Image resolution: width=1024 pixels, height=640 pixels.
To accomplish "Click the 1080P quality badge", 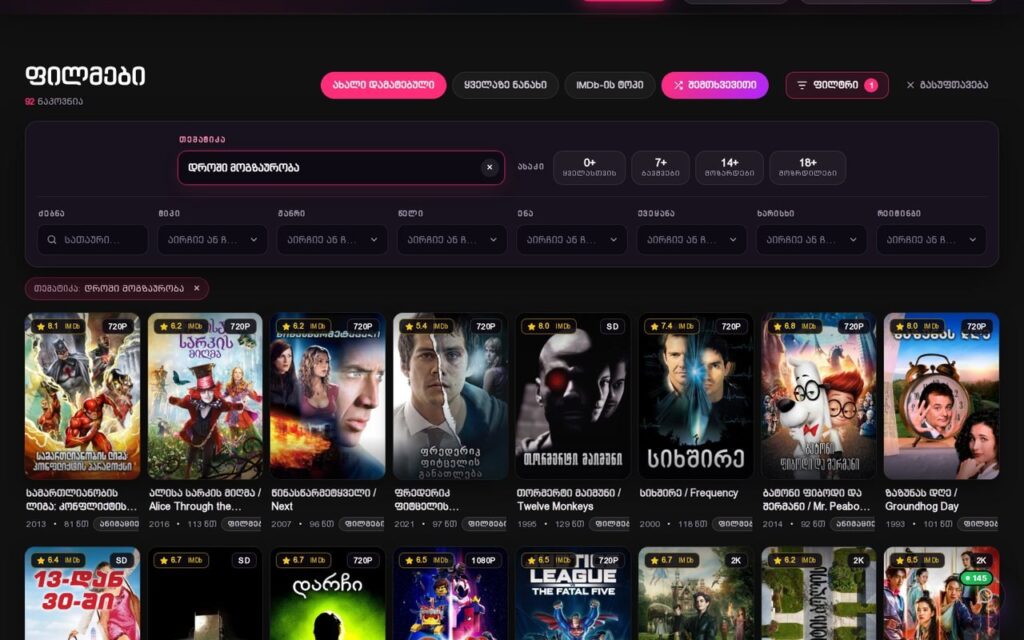I will click(483, 560).
